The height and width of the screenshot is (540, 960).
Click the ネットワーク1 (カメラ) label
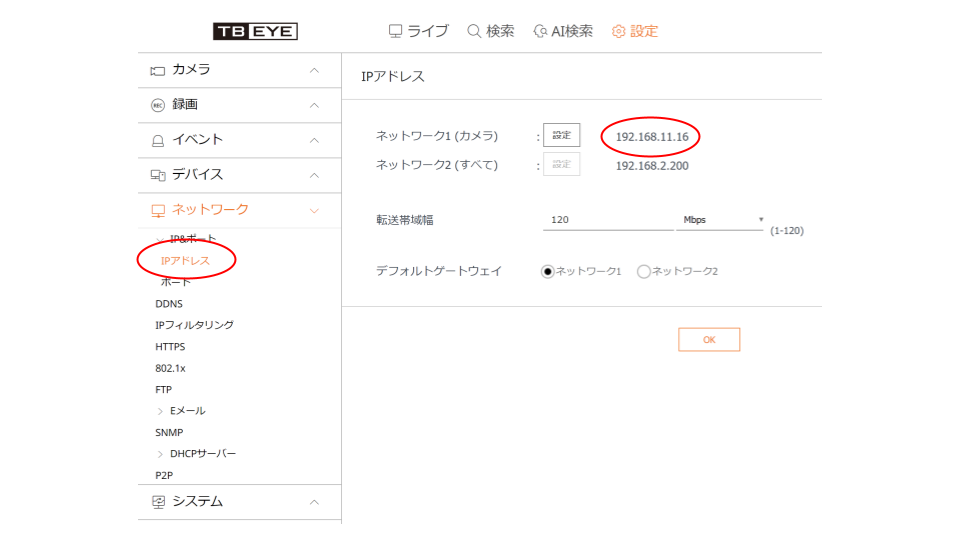(x=437, y=136)
